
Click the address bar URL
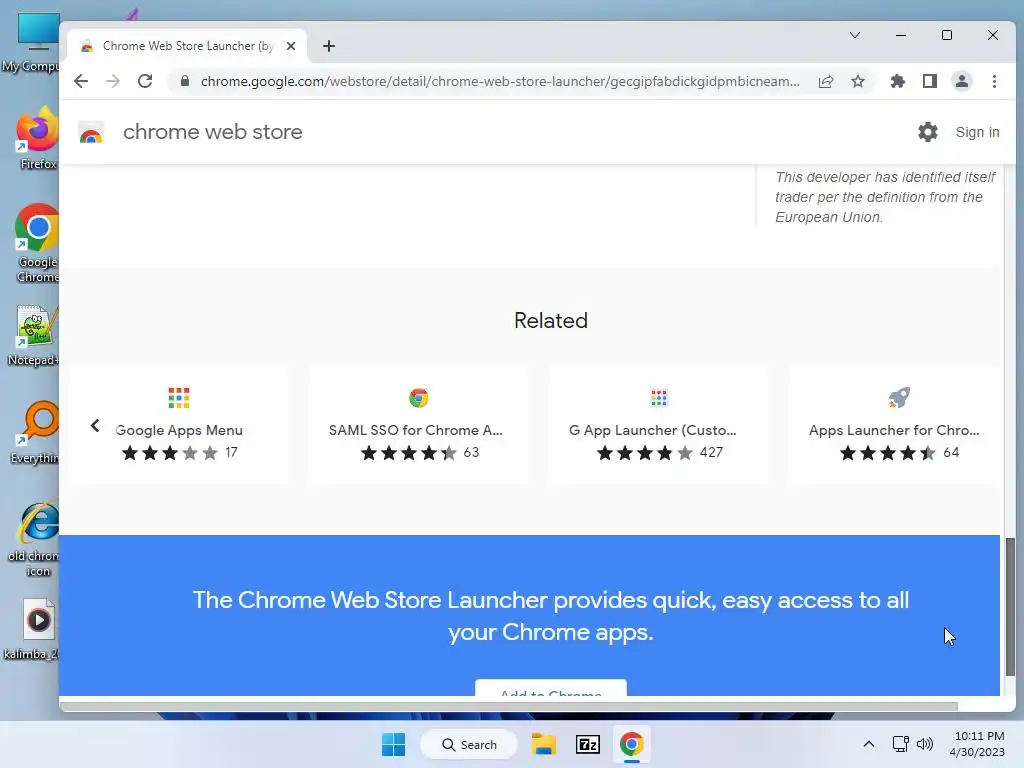(500, 81)
